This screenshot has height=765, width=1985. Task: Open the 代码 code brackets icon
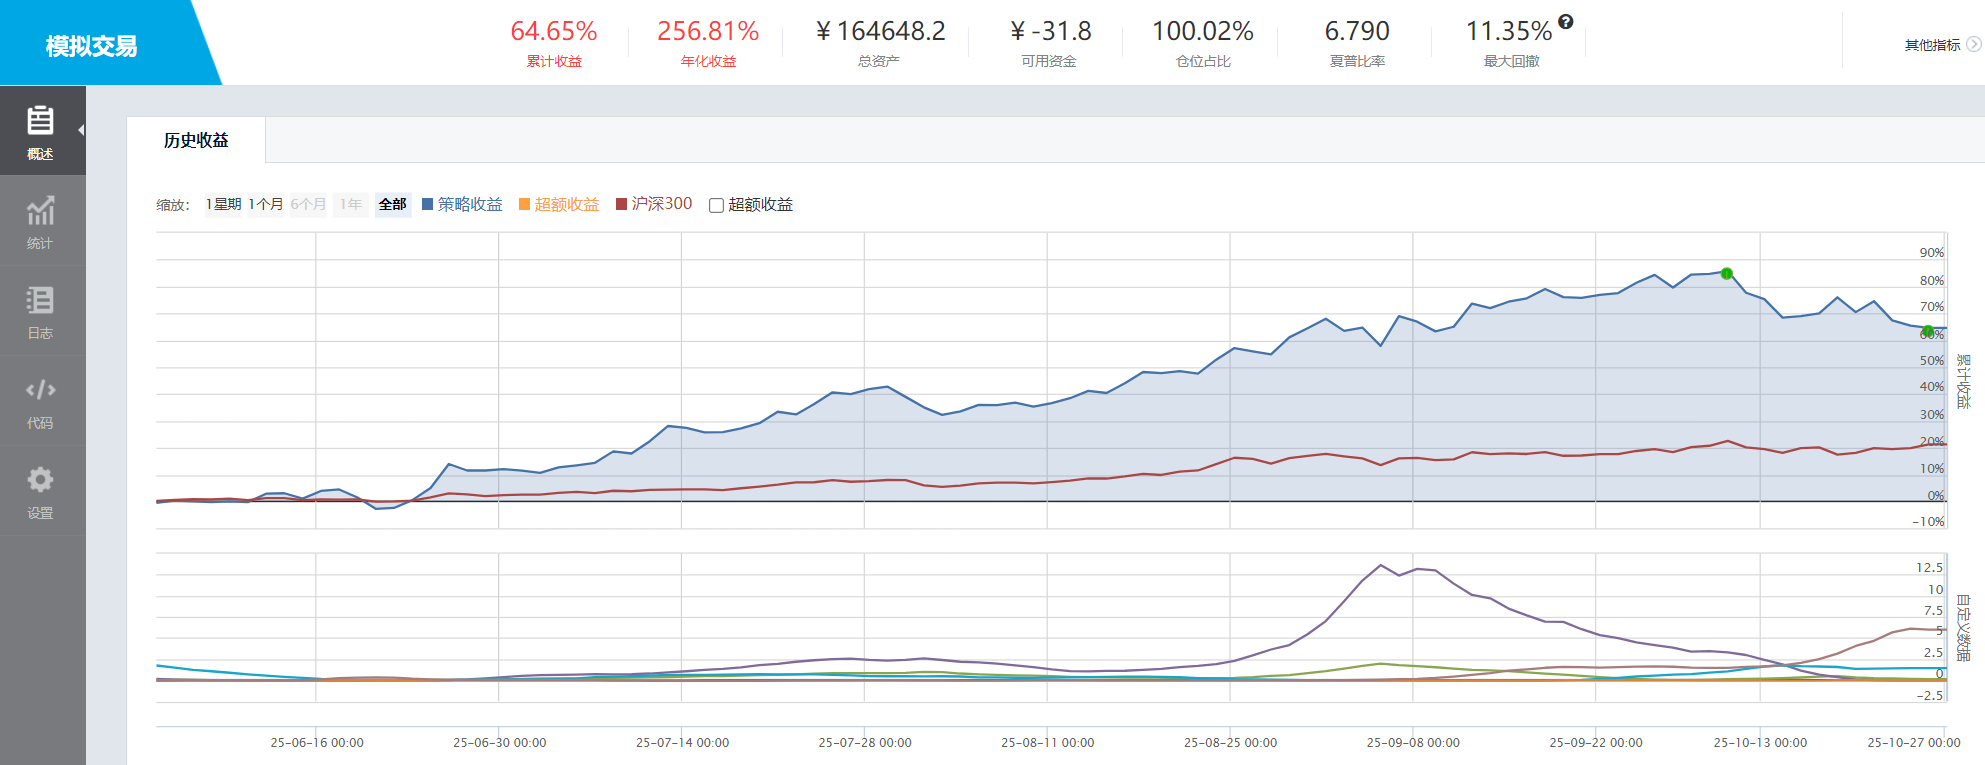pyautogui.click(x=40, y=390)
